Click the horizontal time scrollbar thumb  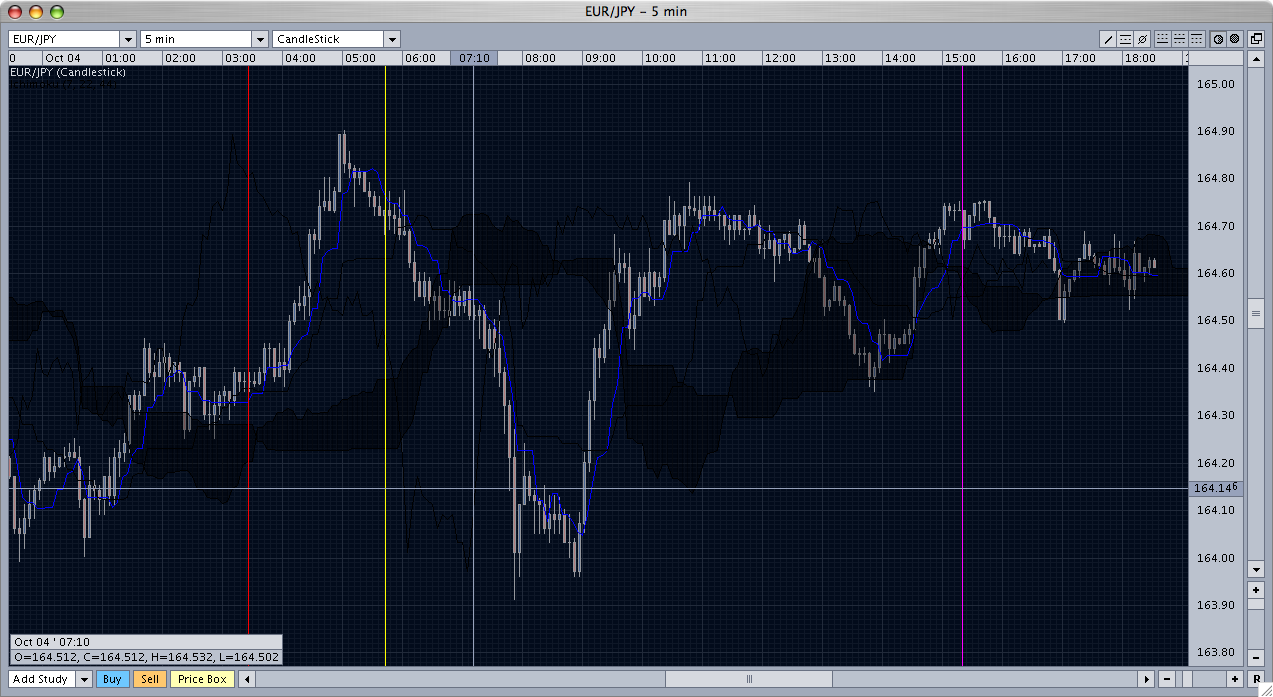click(x=748, y=679)
